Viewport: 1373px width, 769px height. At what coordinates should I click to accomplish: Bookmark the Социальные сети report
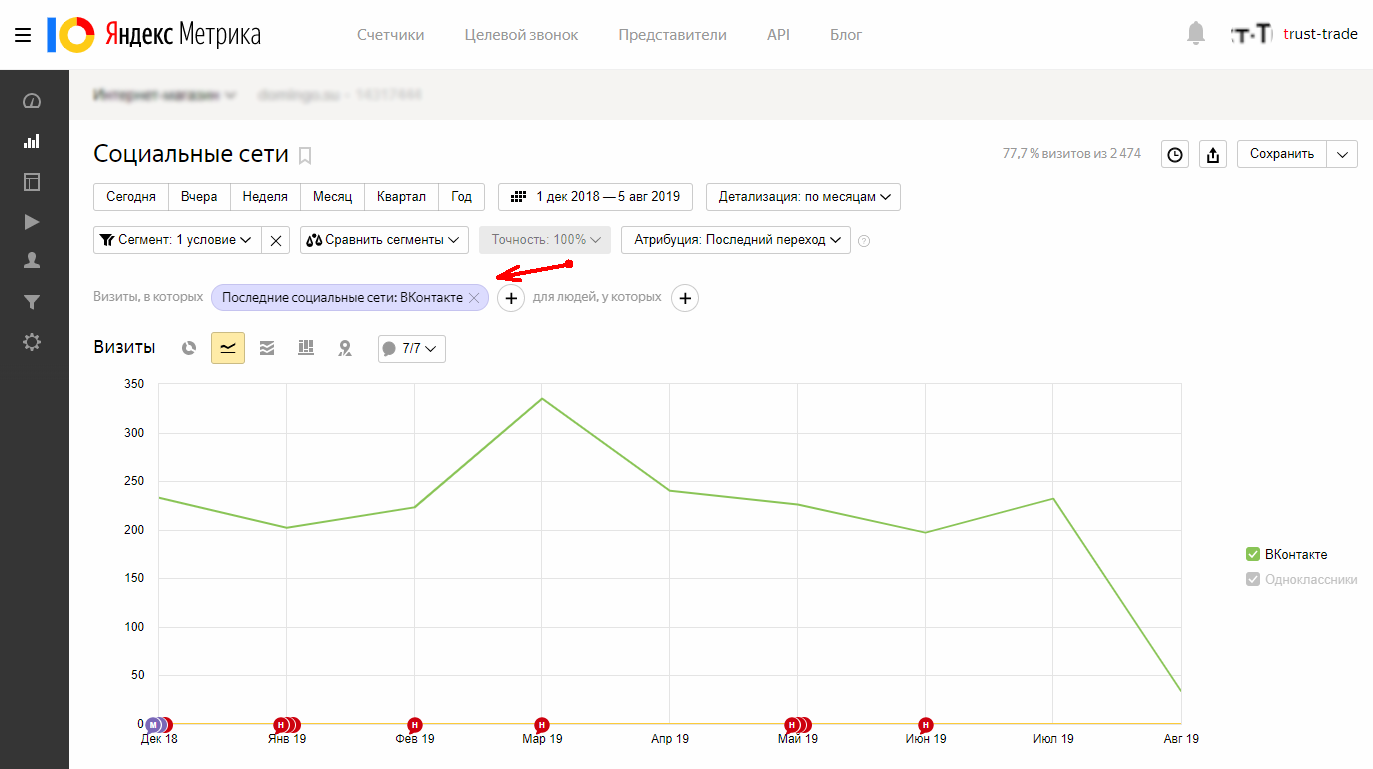pyautogui.click(x=305, y=155)
